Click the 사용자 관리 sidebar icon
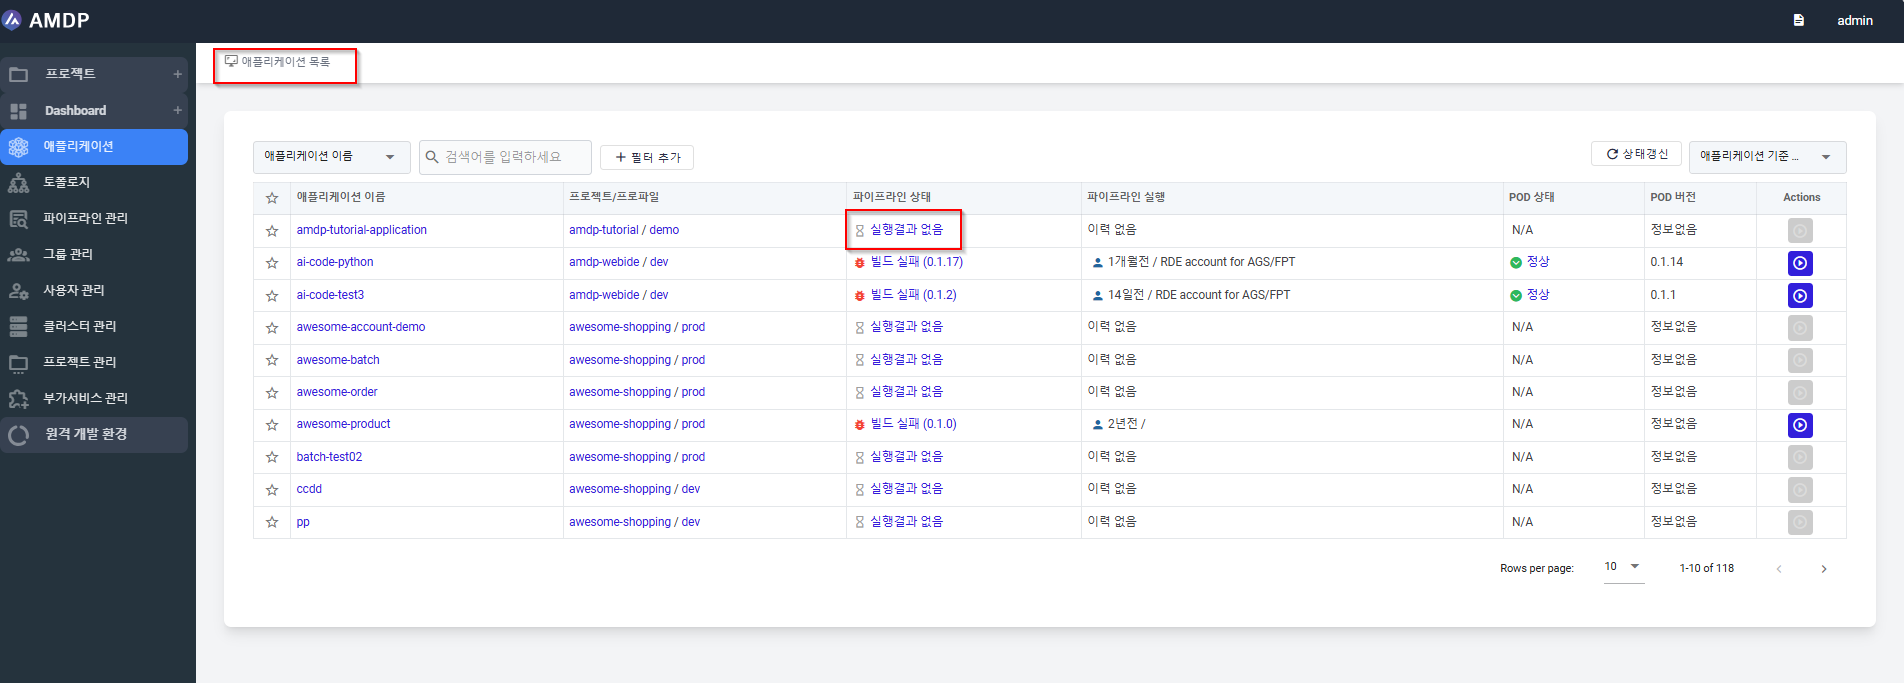Viewport: 1904px width, 683px height. point(18,290)
